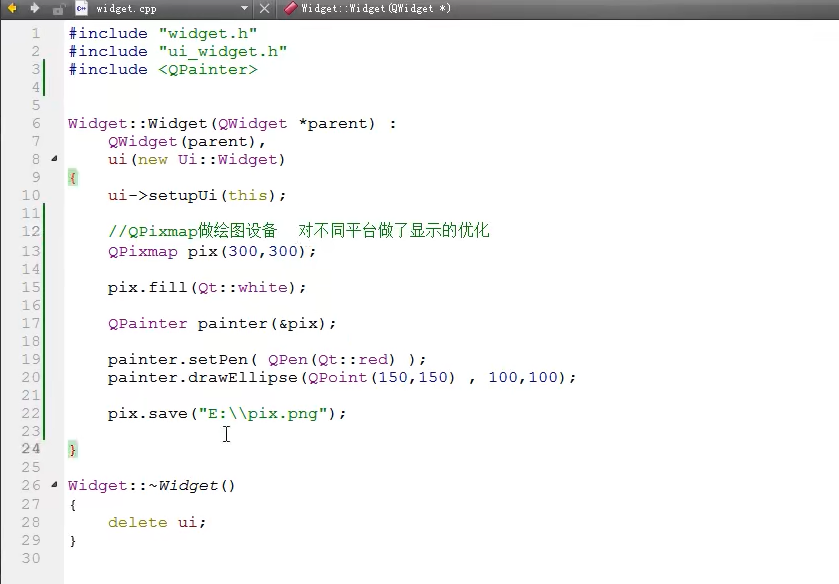Click the pix.save("E:\\pix.png"); line
The image size is (839, 584).
tap(227, 413)
